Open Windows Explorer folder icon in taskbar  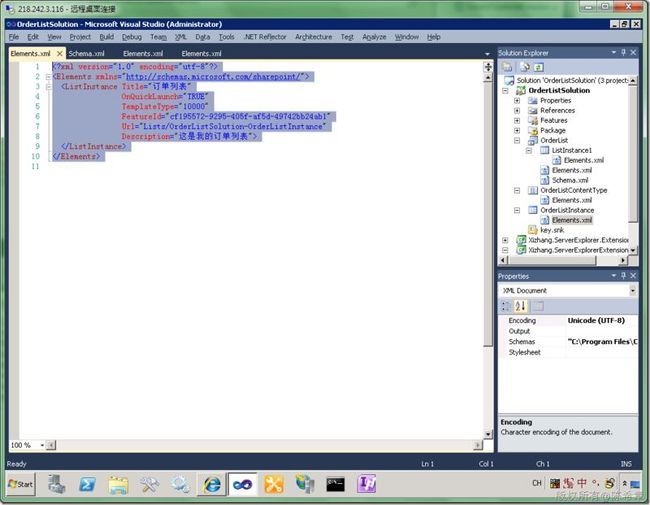click(x=118, y=484)
